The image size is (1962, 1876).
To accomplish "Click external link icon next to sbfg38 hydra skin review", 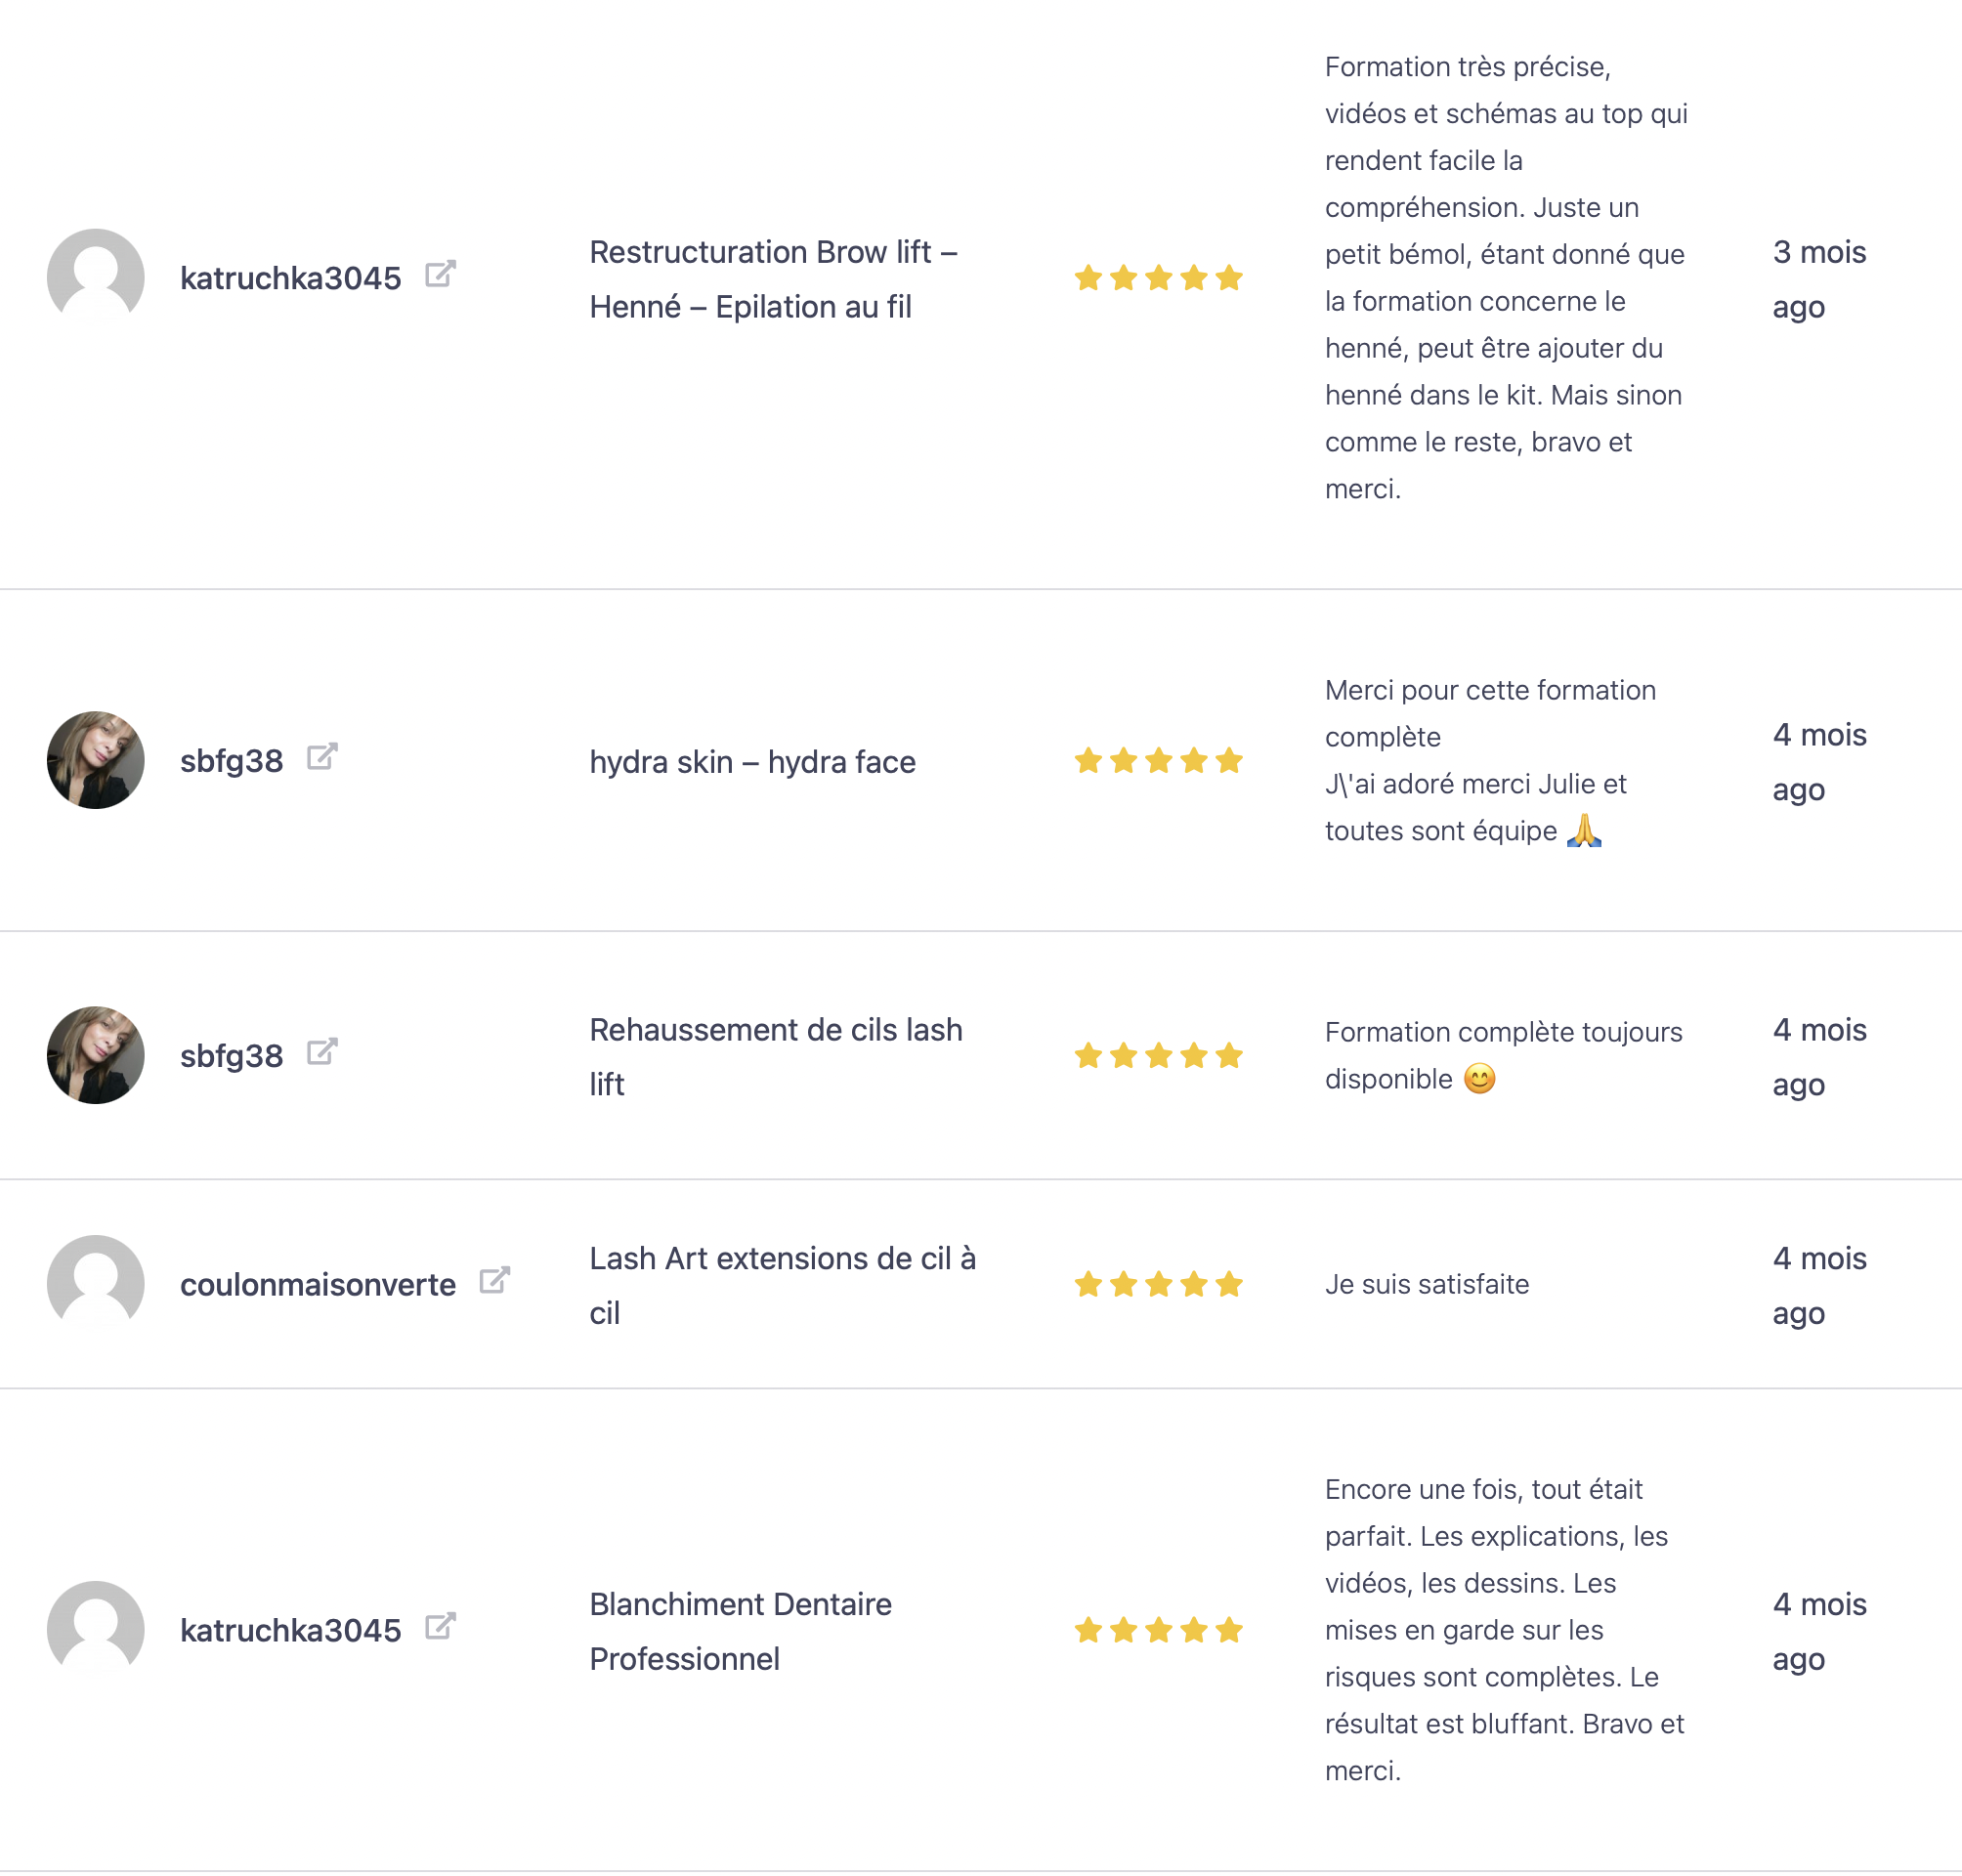I will click(322, 757).
